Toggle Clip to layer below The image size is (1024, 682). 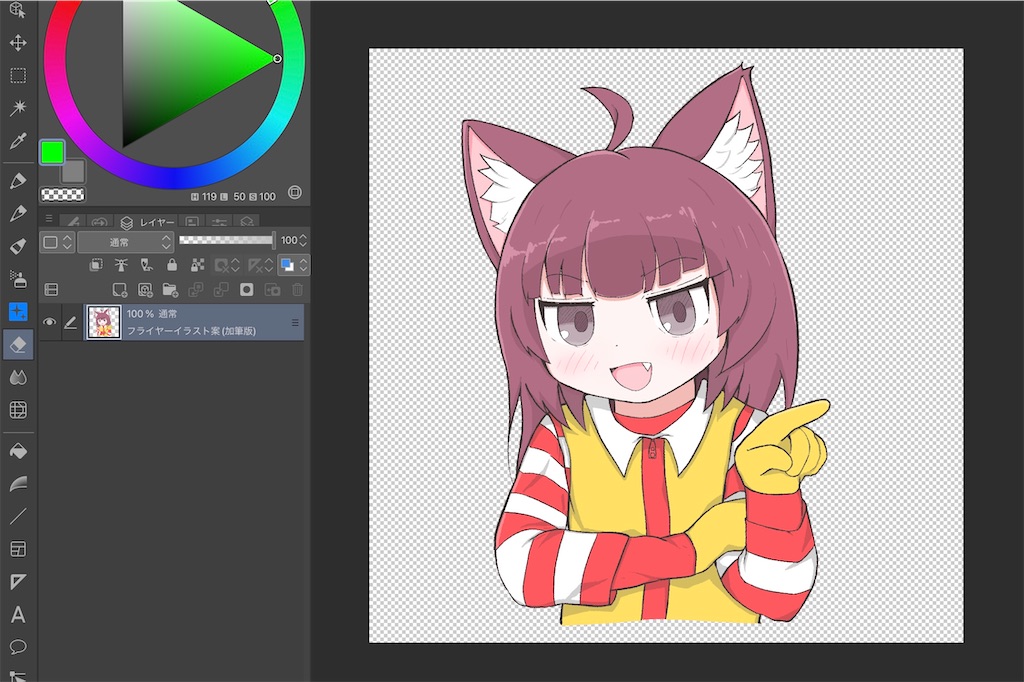click(96, 265)
